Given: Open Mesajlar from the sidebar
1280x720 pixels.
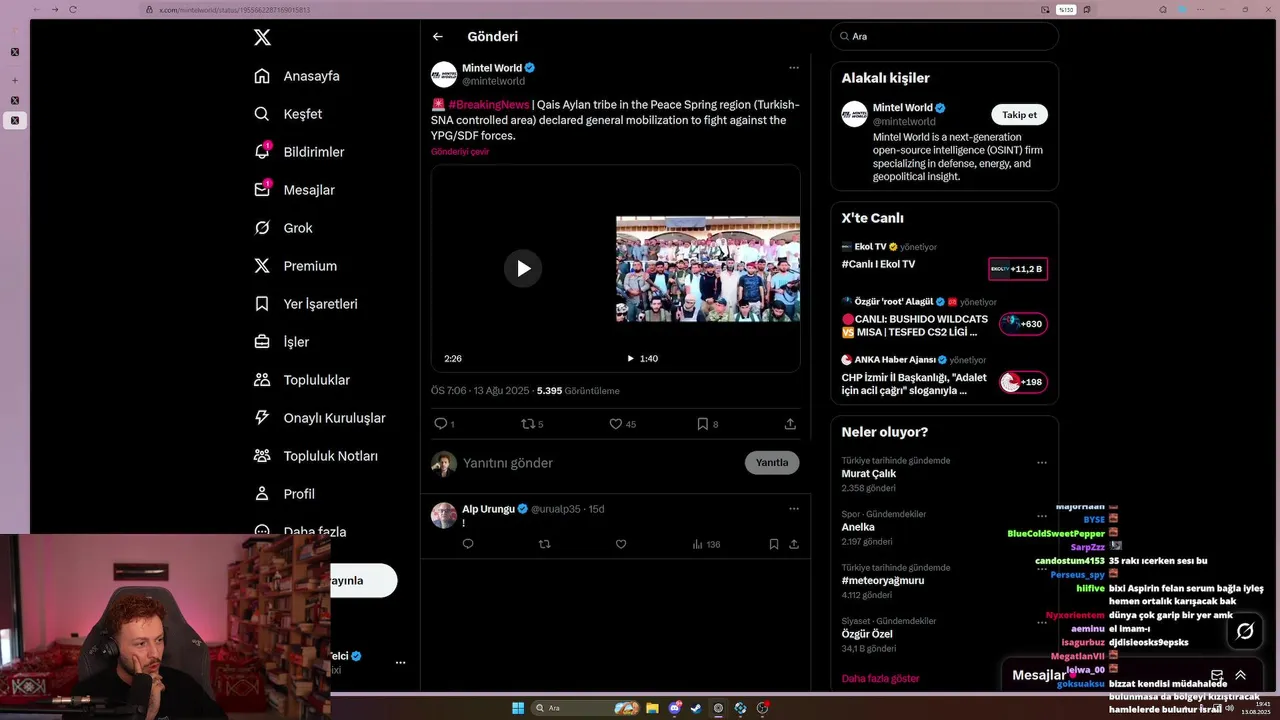Looking at the screenshot, I should pos(294,190).
